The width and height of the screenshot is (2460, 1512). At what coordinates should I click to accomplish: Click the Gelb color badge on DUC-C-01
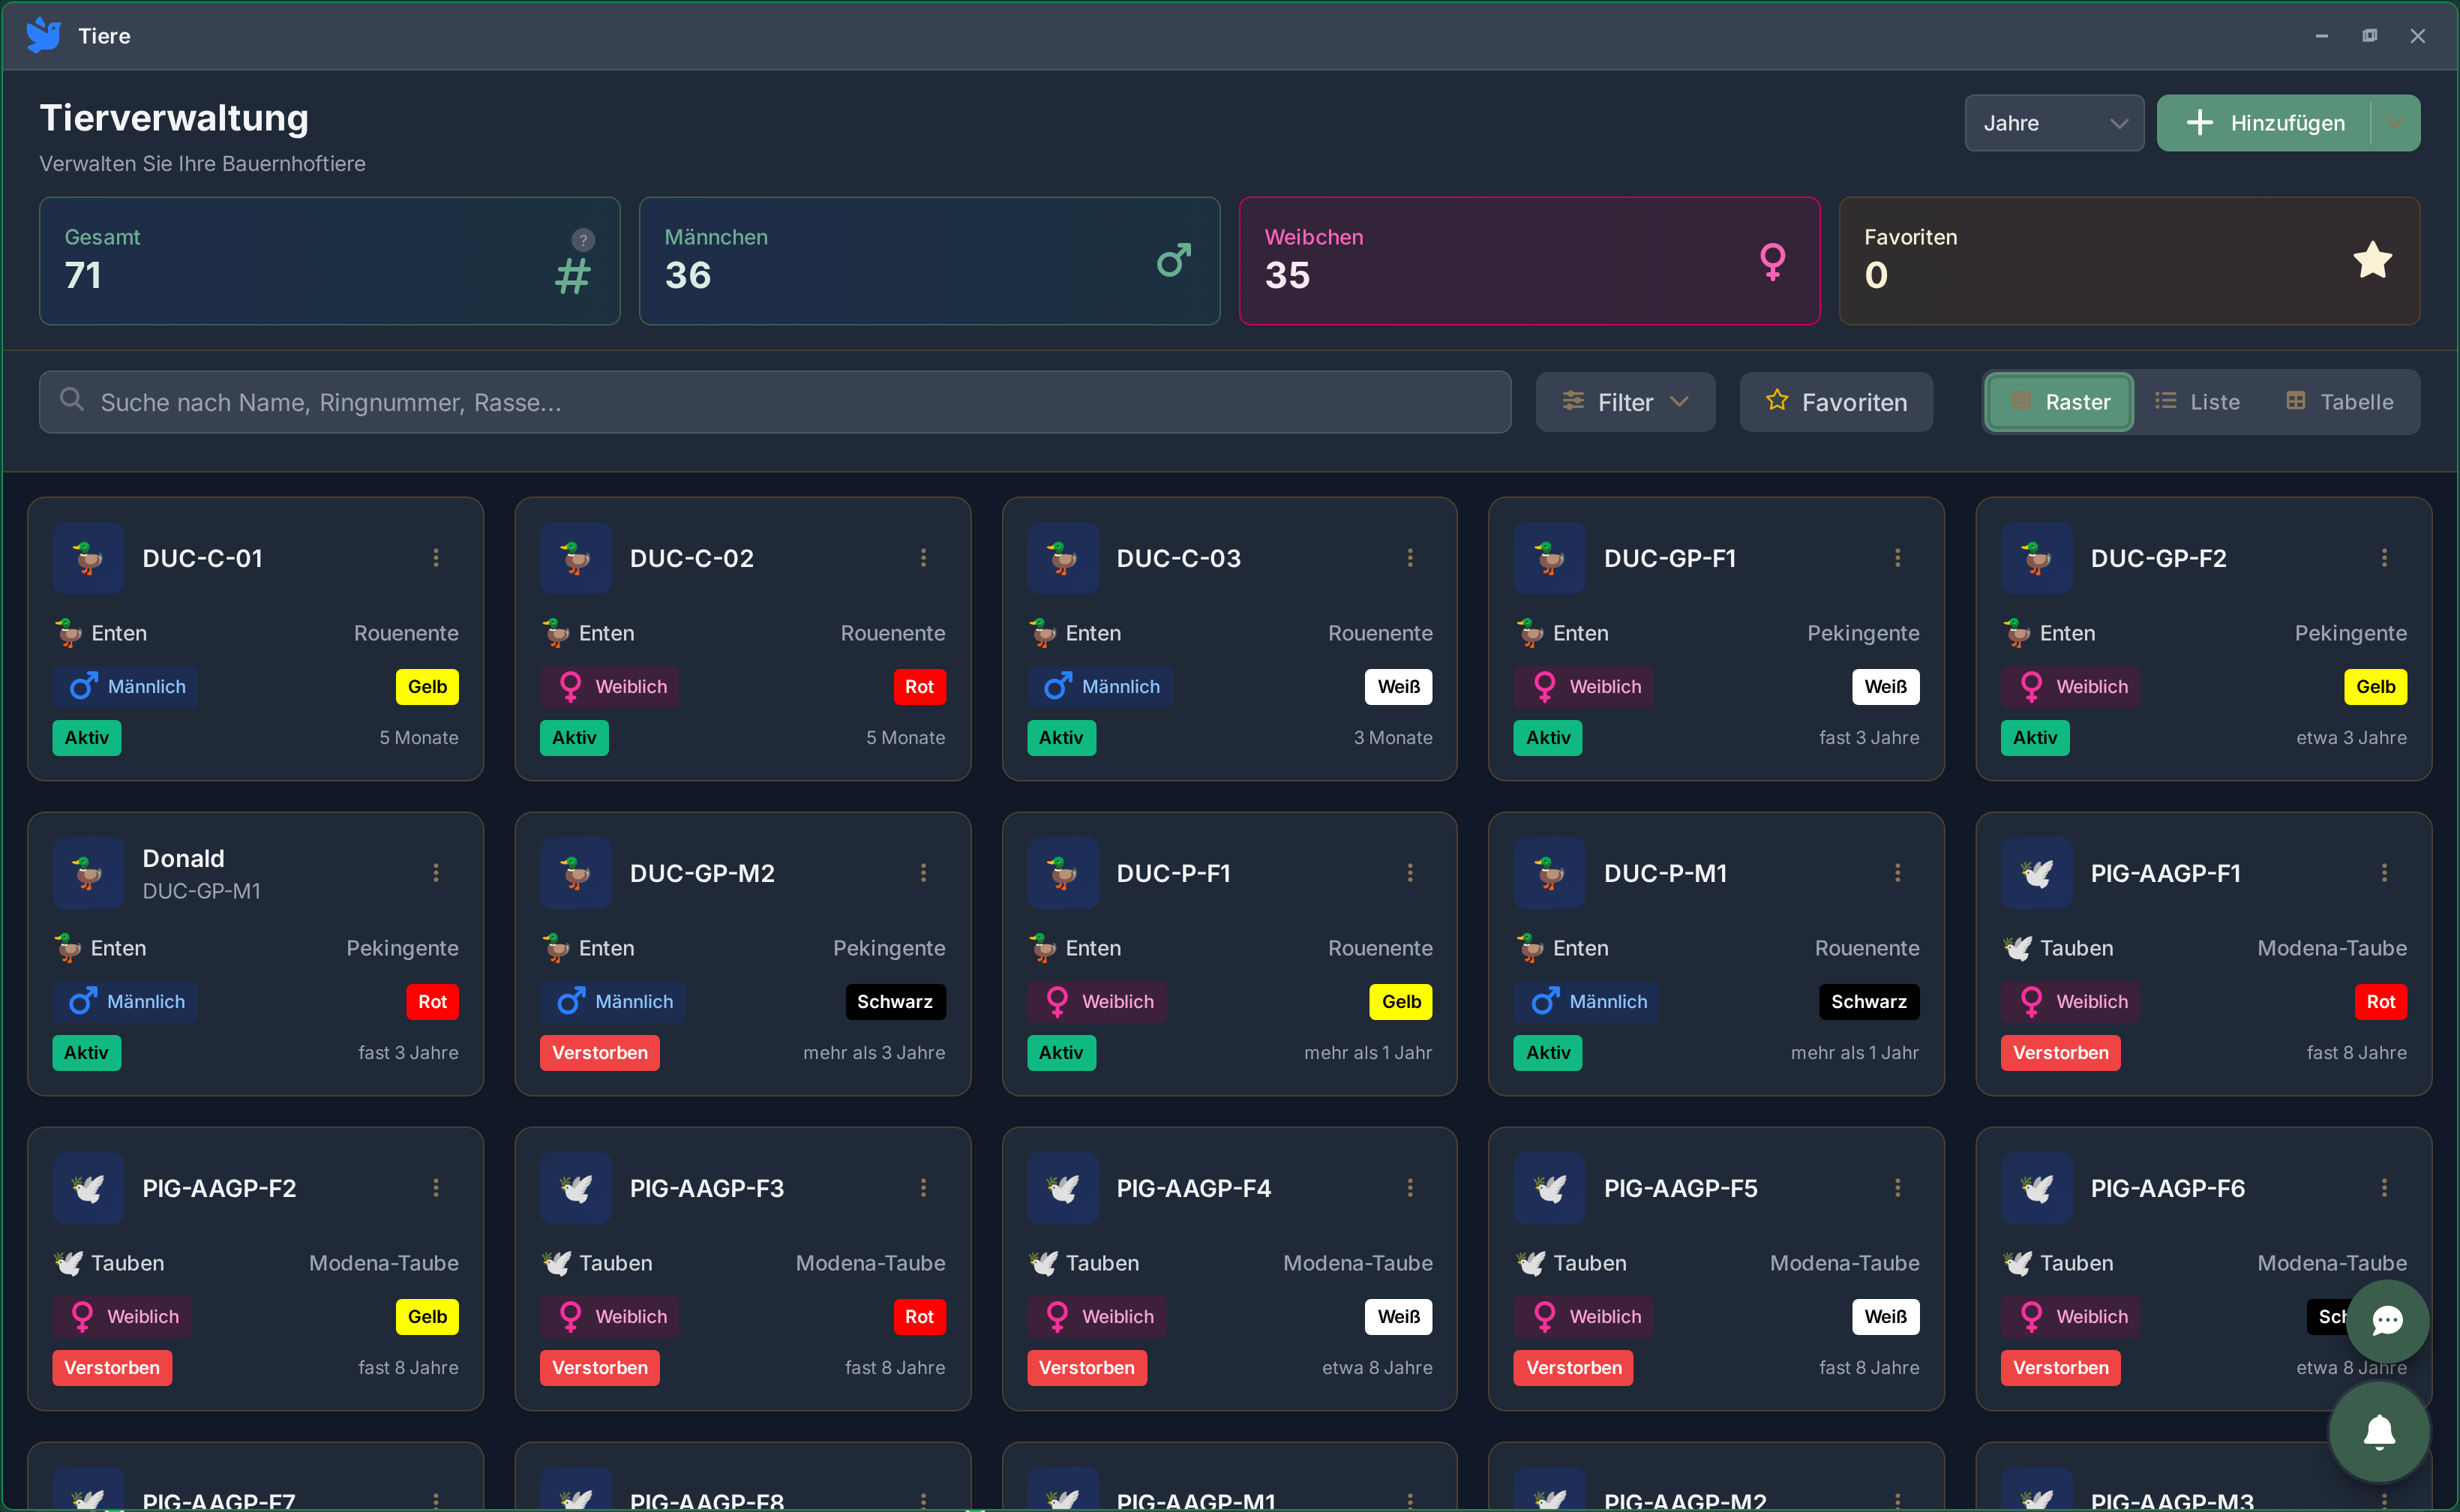pyautogui.click(x=427, y=687)
